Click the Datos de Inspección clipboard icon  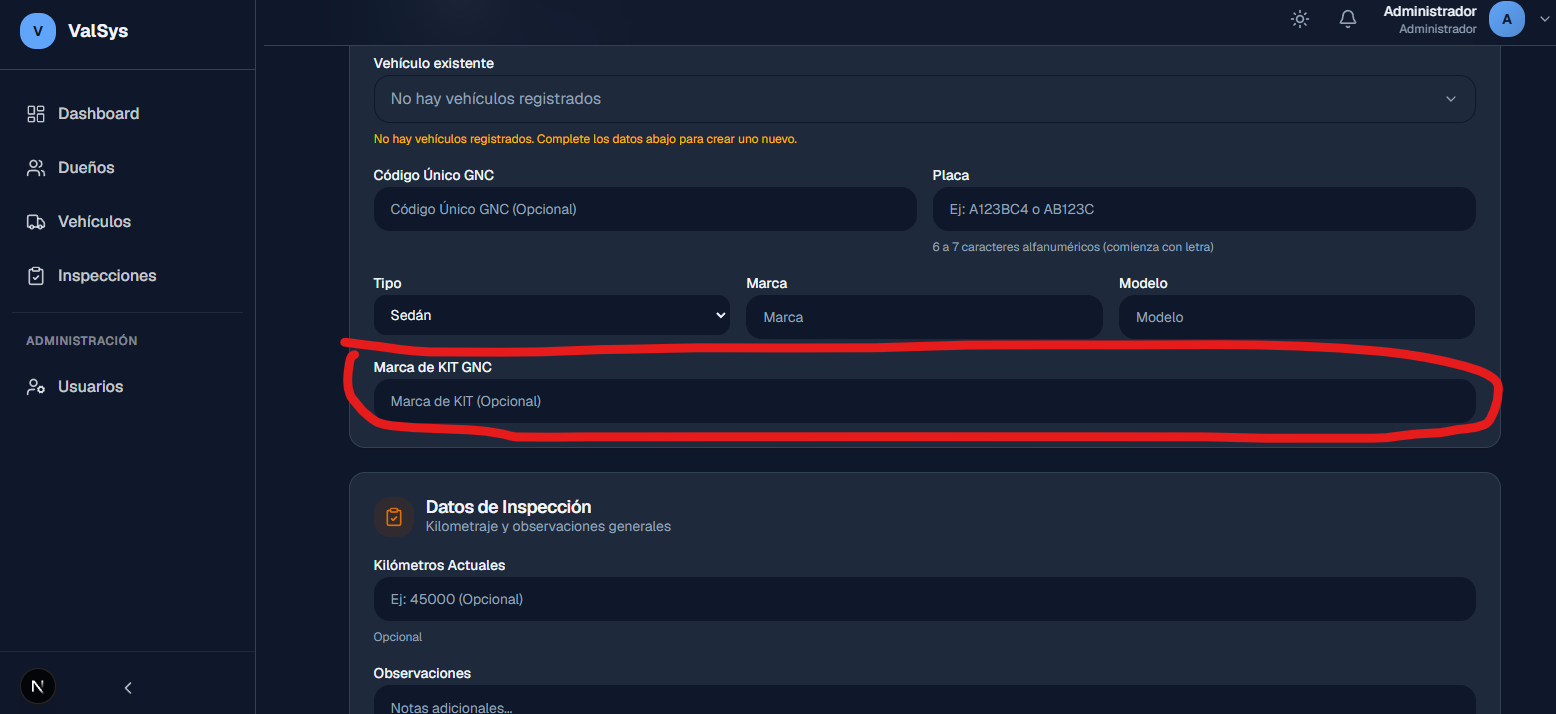point(393,517)
